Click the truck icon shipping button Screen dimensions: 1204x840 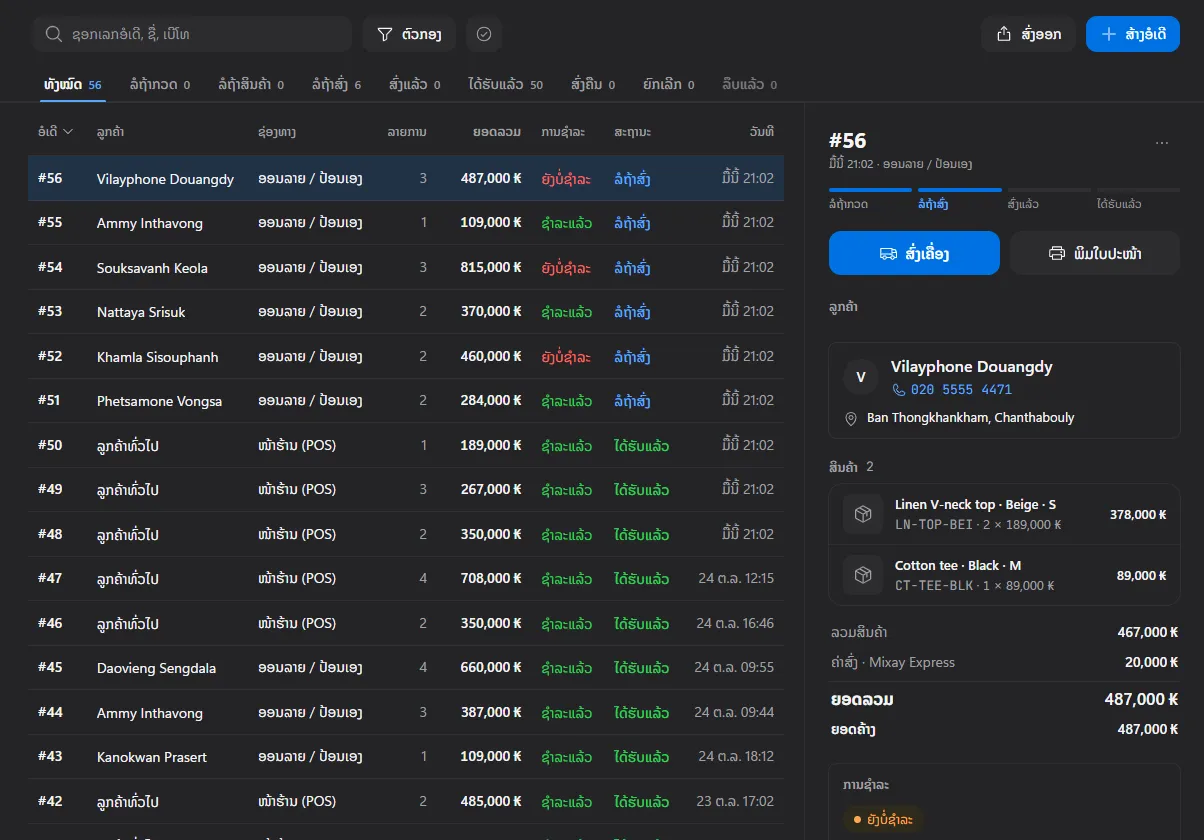point(914,253)
